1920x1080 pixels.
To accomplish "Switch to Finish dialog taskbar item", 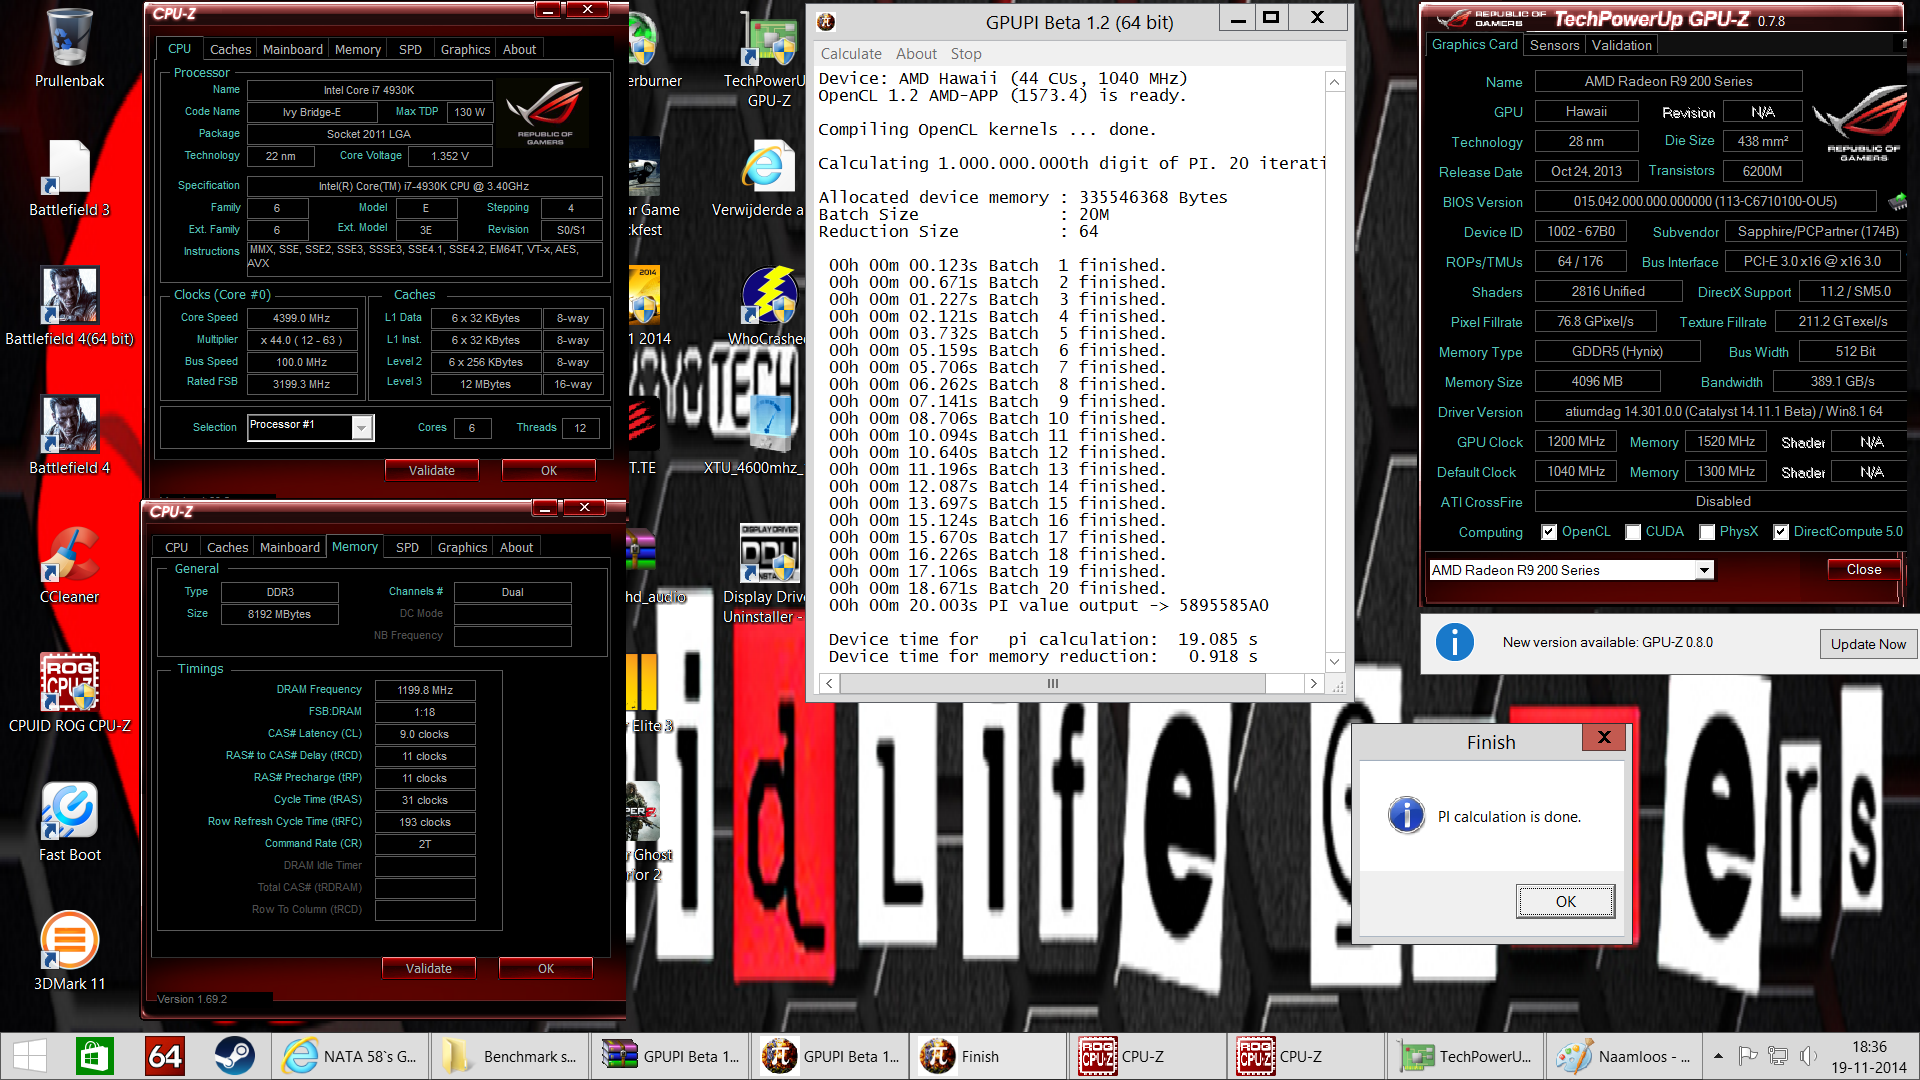I will pos(990,1056).
